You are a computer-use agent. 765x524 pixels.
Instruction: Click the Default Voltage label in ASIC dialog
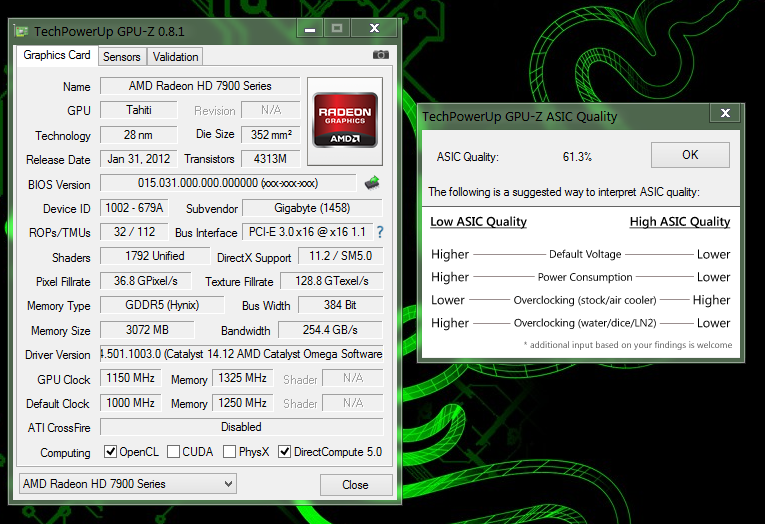point(585,254)
